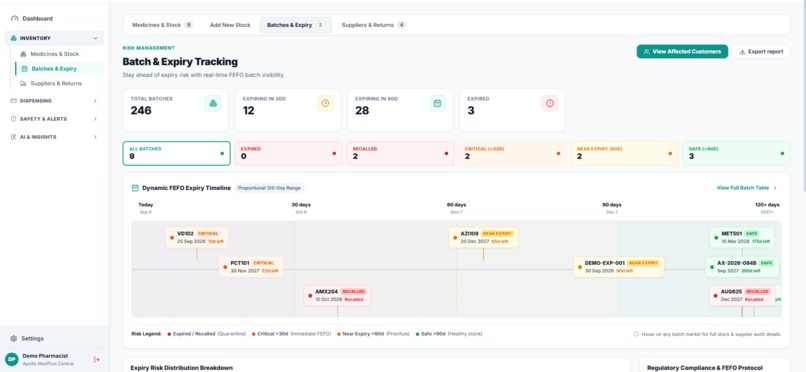Expand the AI & Insights section chevron

pos(95,137)
